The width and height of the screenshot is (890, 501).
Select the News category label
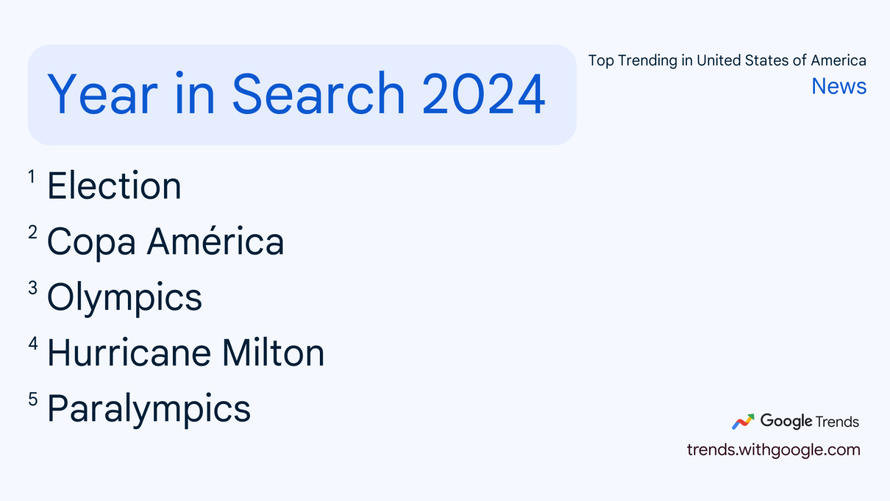click(x=839, y=86)
